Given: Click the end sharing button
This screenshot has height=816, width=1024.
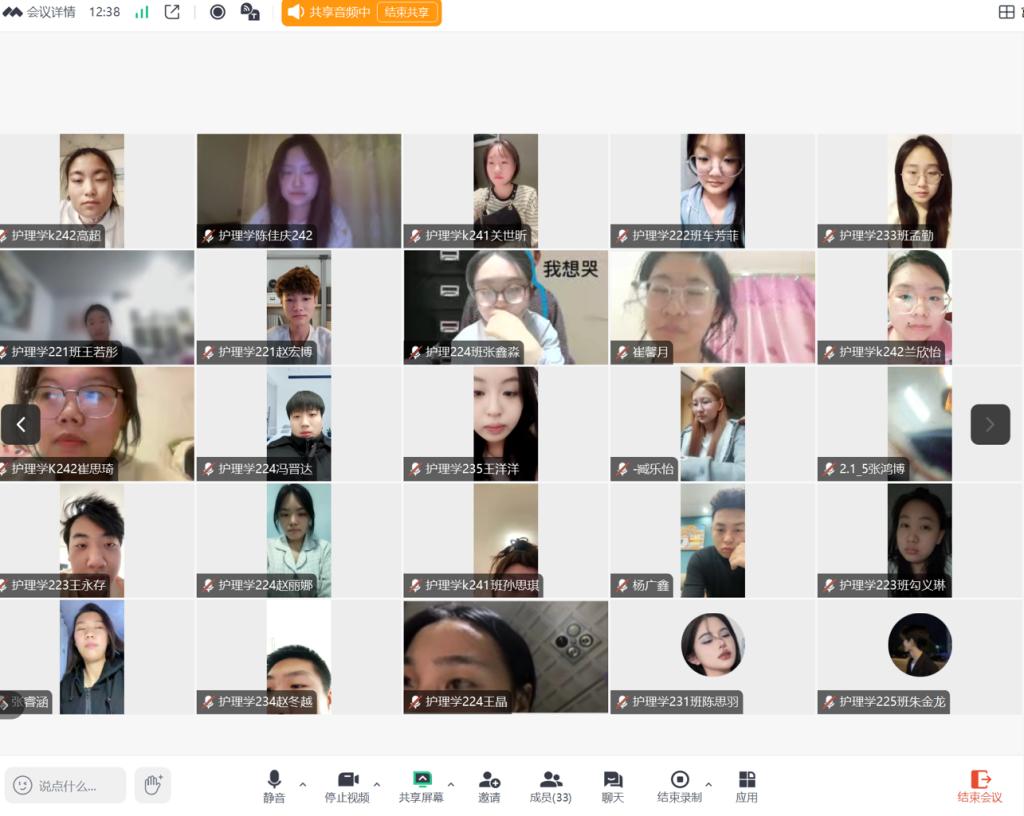Looking at the screenshot, I should 407,12.
